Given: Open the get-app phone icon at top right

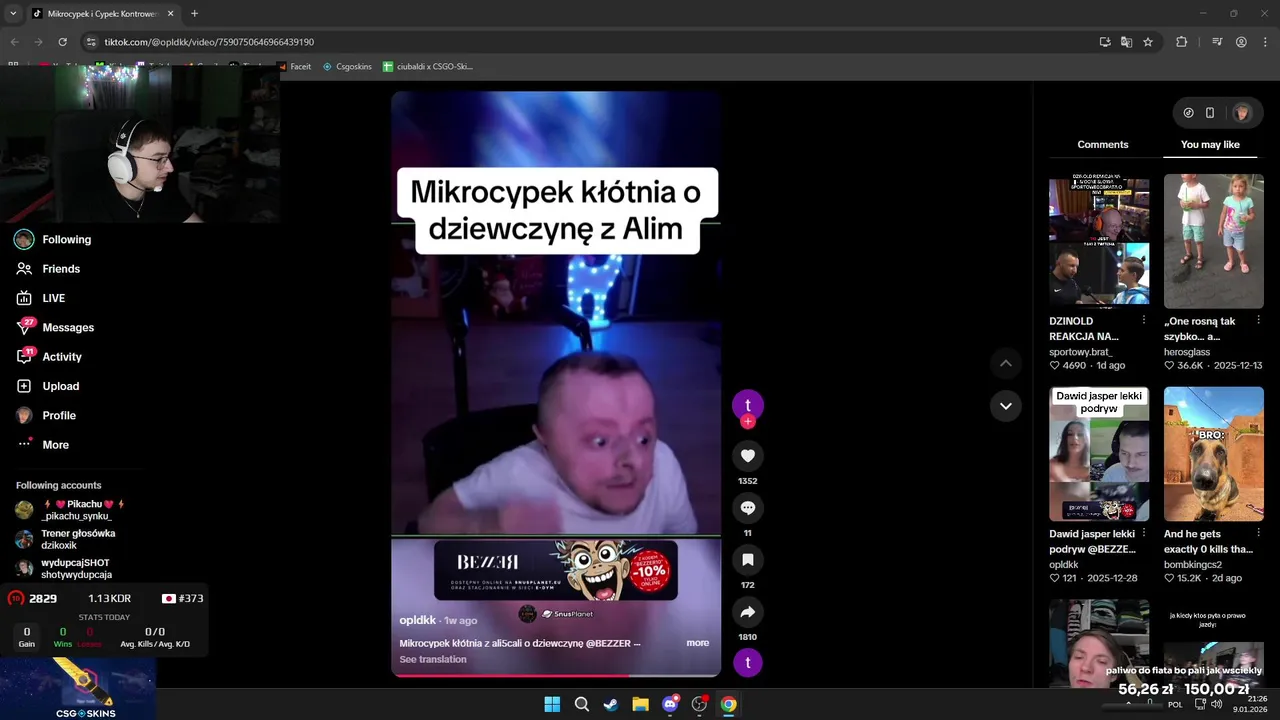Looking at the screenshot, I should (x=1210, y=113).
